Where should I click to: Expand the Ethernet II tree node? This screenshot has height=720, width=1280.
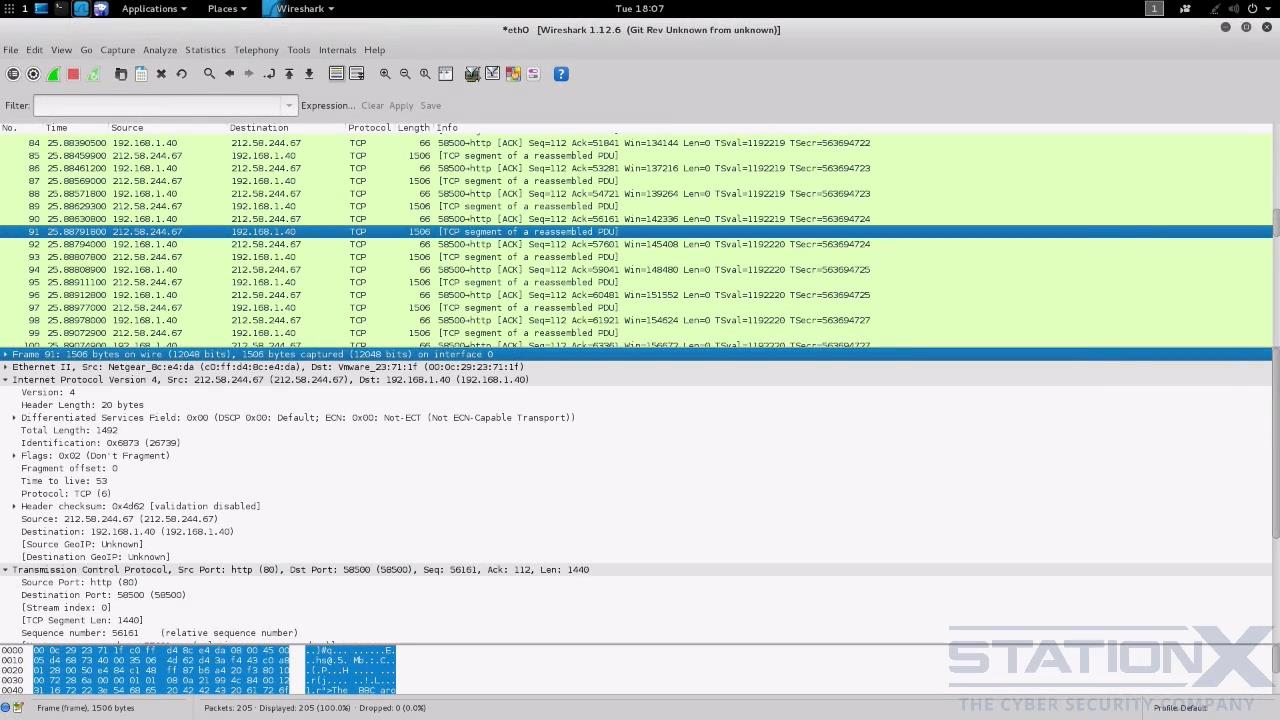coord(5,367)
